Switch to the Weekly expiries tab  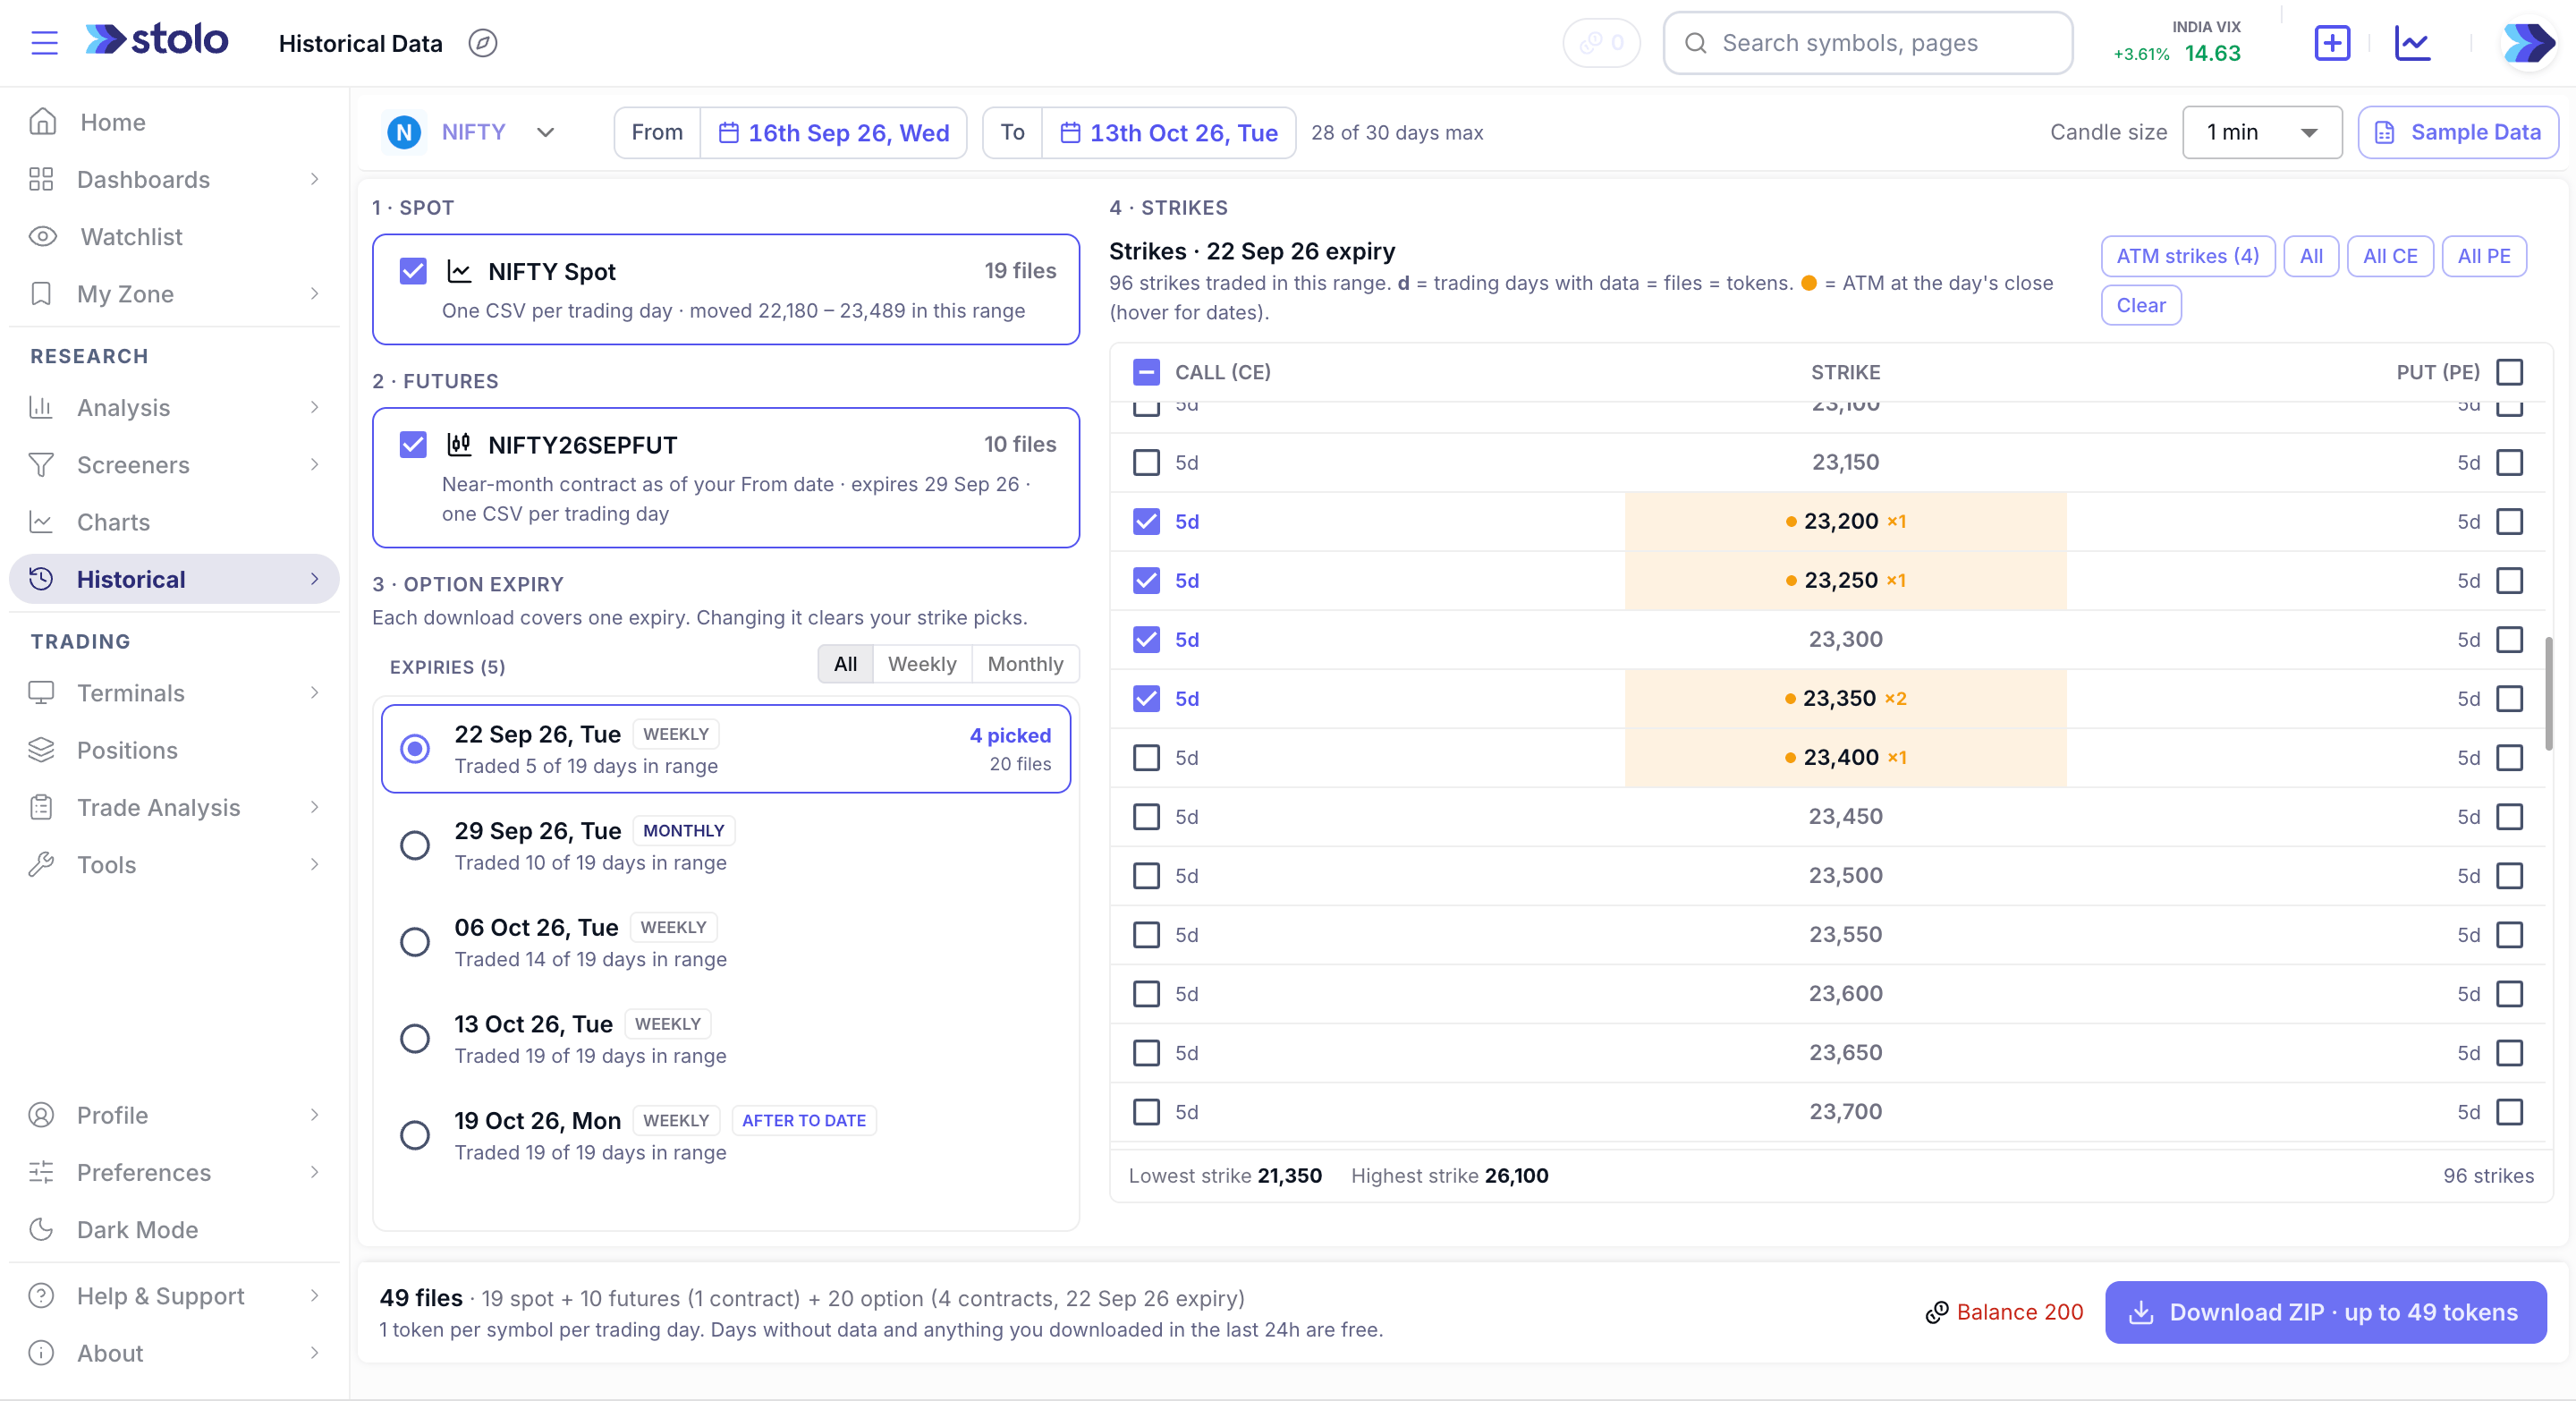click(922, 664)
